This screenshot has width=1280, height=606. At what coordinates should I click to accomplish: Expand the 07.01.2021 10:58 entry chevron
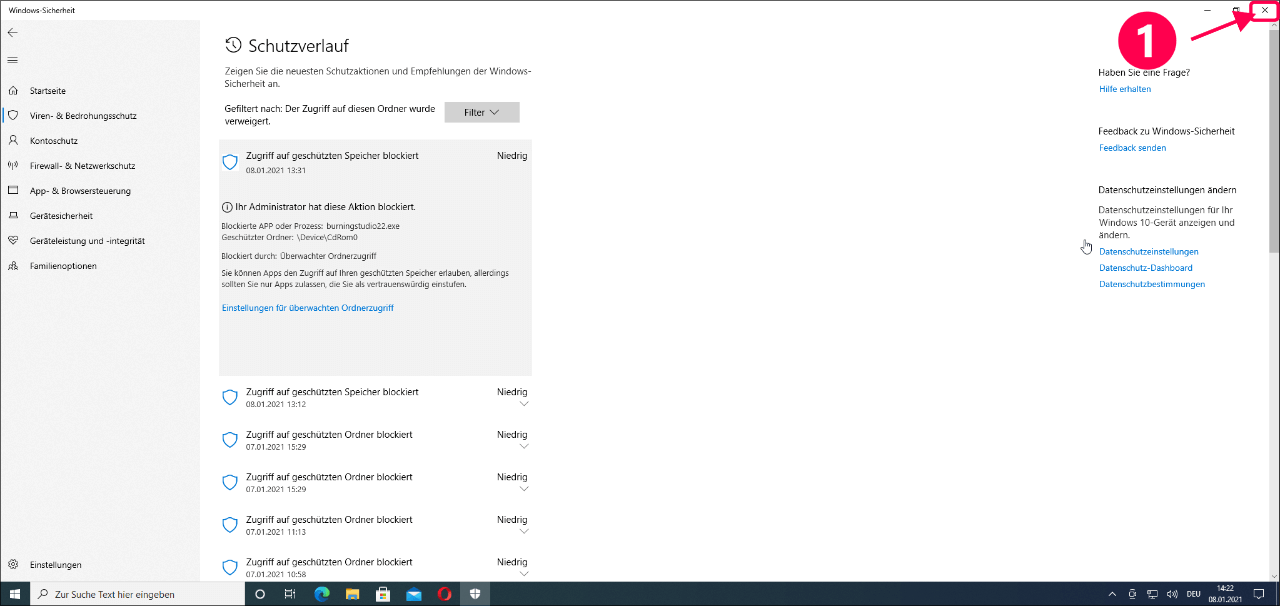point(524,574)
